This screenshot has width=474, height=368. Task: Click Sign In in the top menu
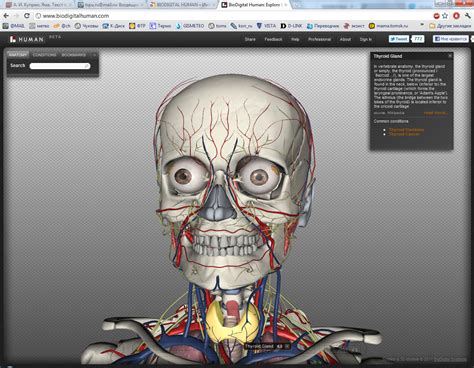click(x=366, y=39)
